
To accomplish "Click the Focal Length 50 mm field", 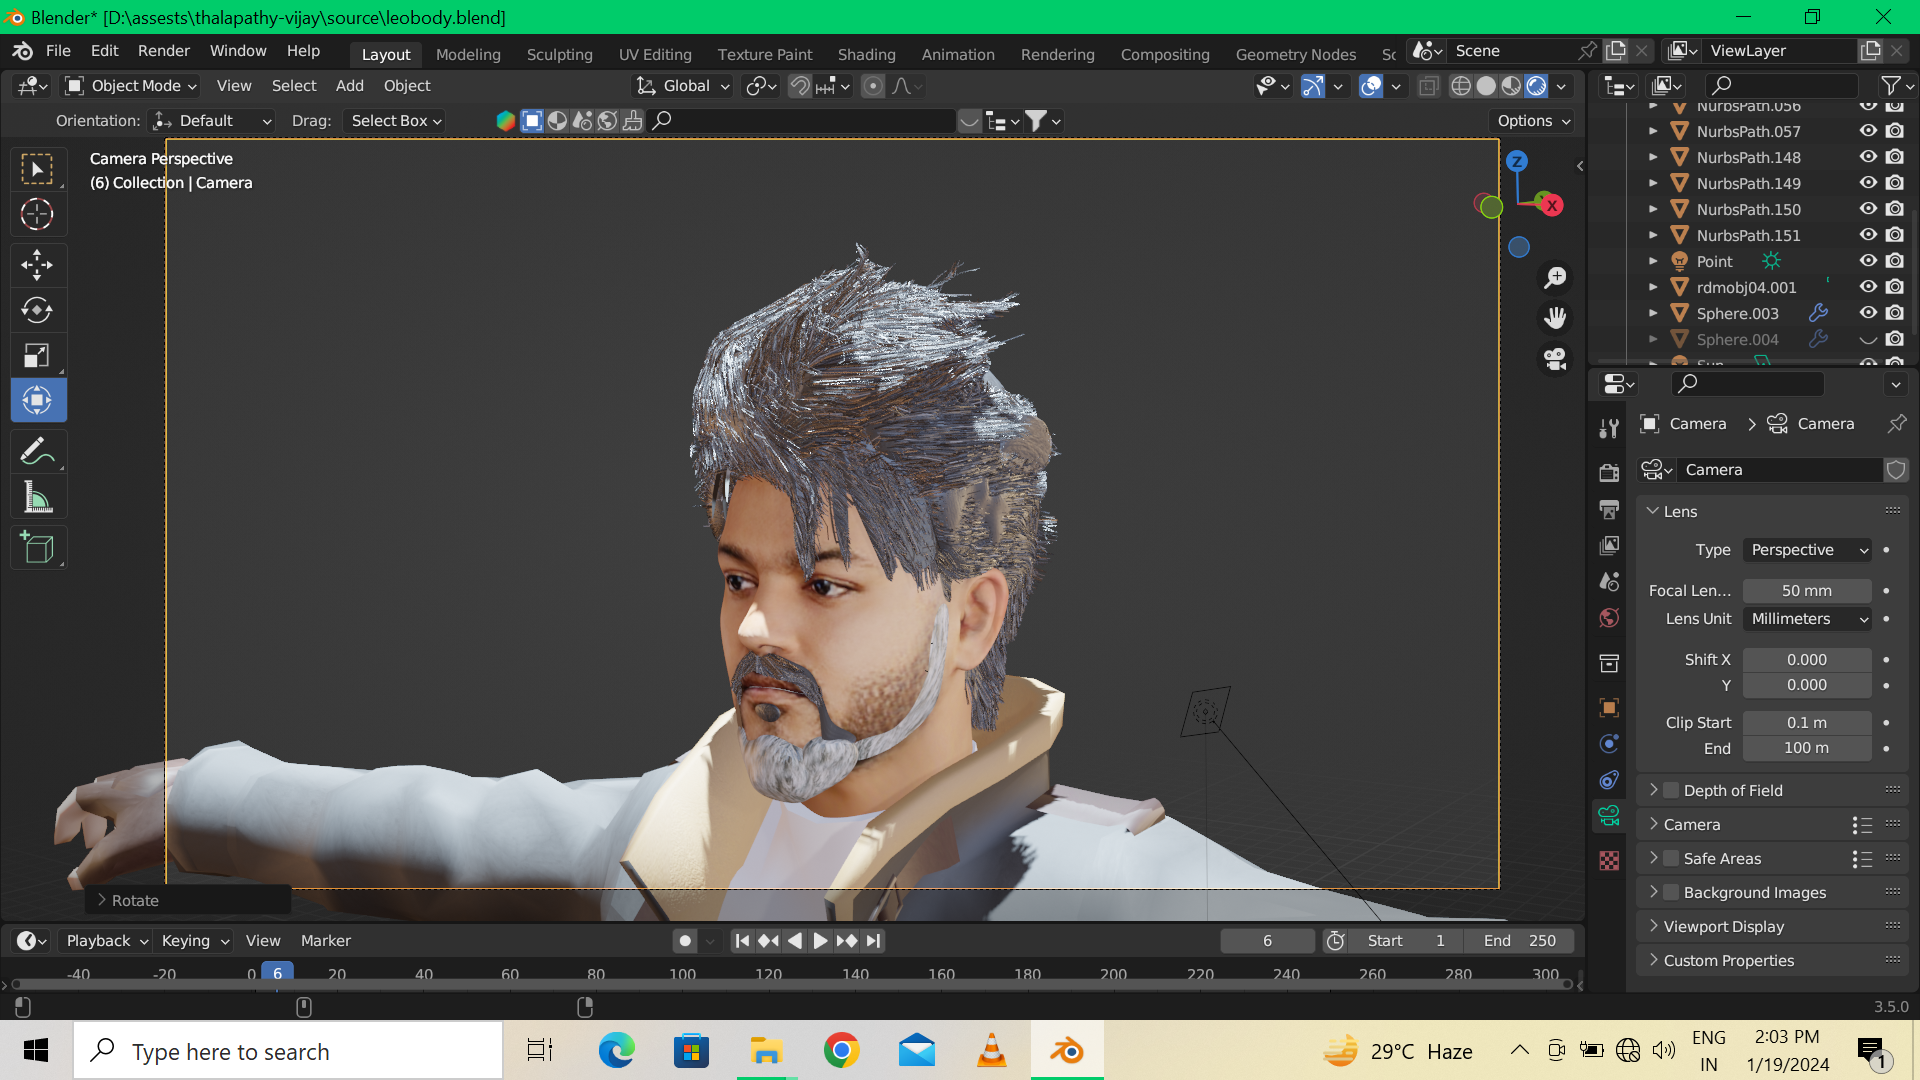I will [x=1806, y=591].
